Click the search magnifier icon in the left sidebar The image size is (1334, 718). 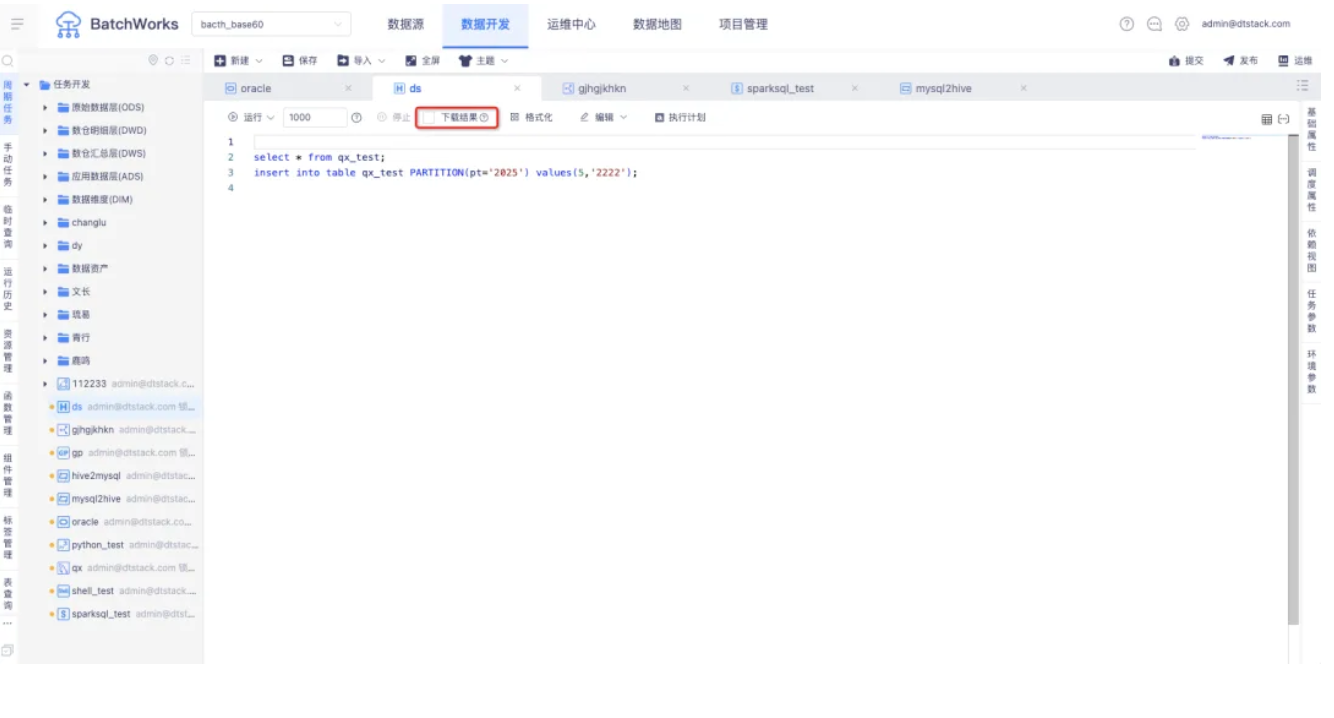click(x=7, y=61)
